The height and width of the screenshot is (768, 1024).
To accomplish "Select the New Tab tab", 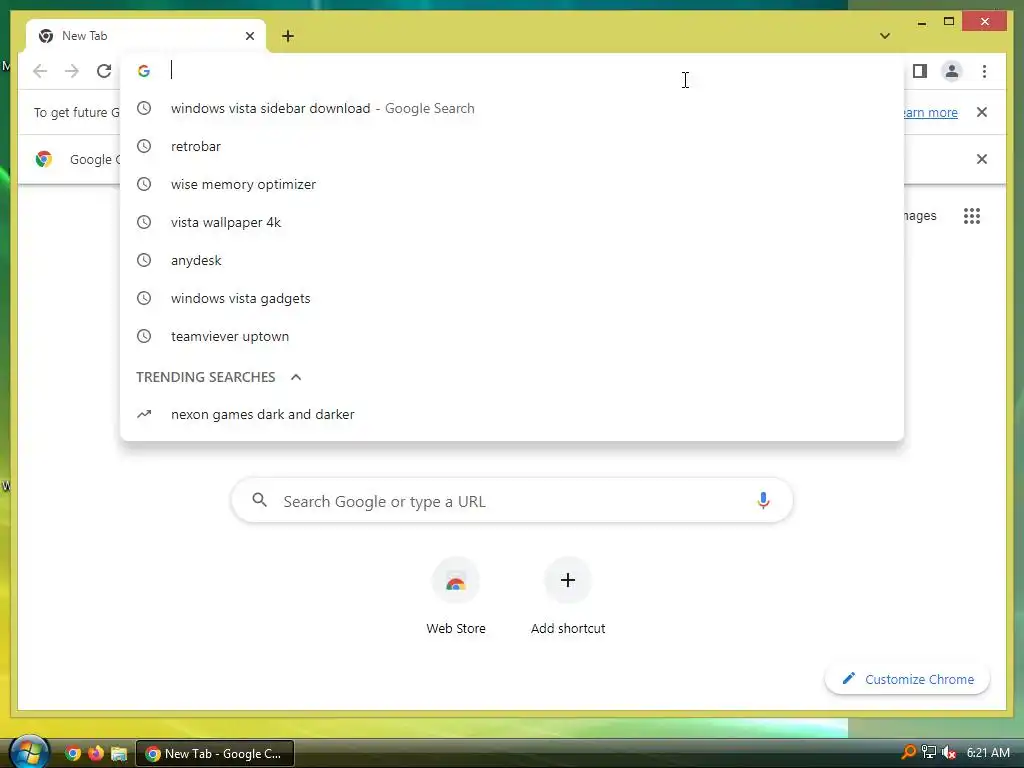I will [x=146, y=36].
